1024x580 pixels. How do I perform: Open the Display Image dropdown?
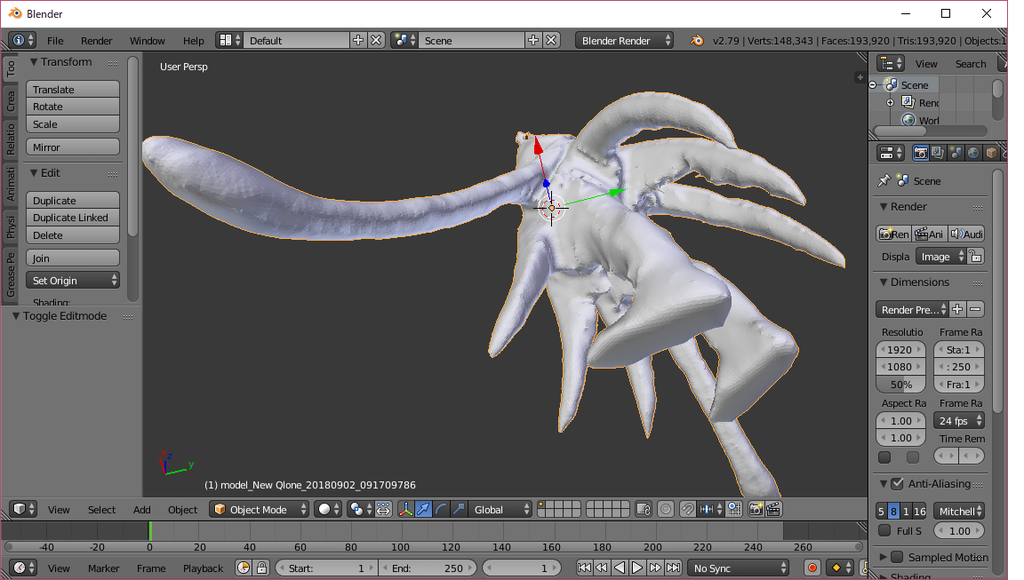coord(941,257)
